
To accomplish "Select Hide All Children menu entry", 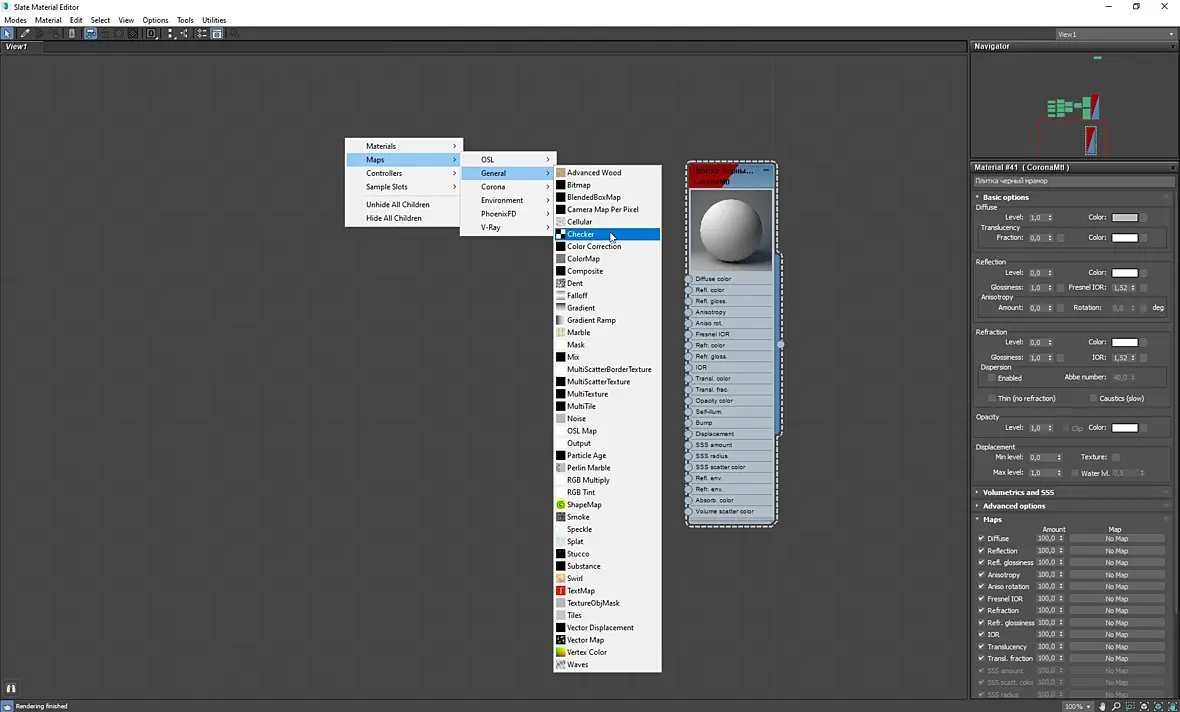I will (x=394, y=218).
